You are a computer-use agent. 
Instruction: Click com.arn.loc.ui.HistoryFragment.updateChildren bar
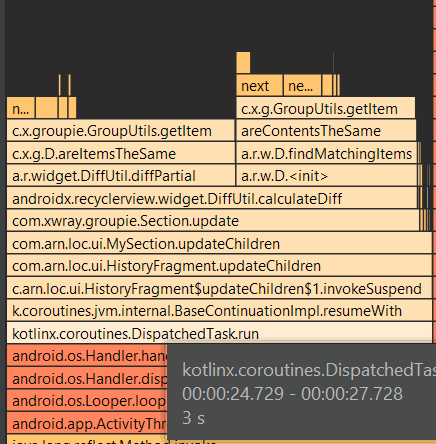[219, 266]
